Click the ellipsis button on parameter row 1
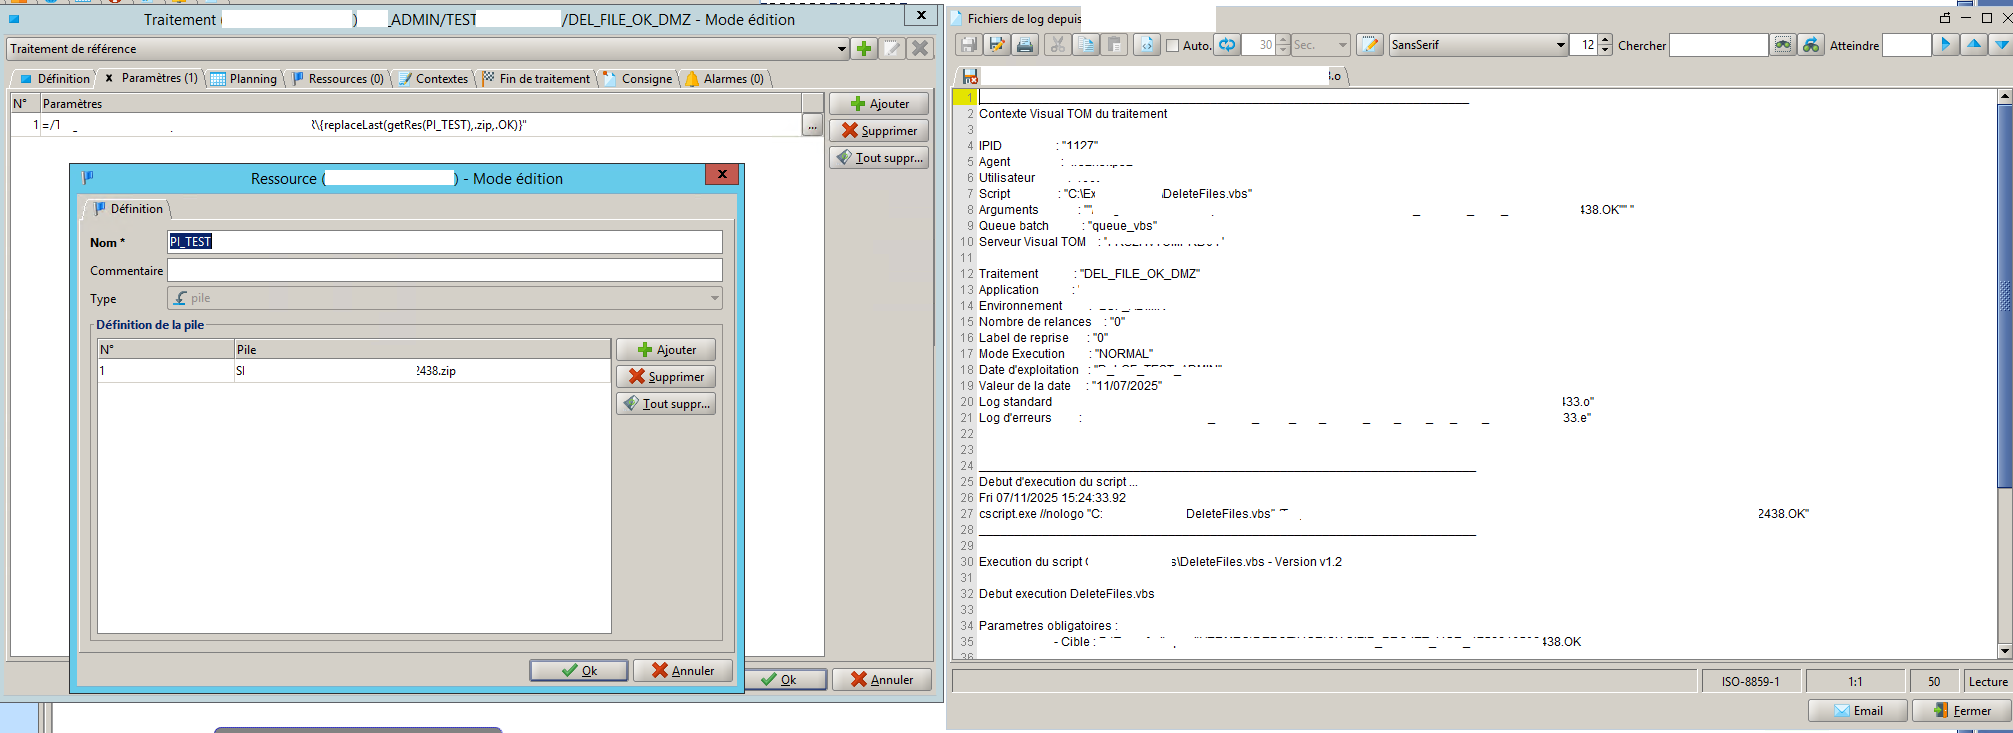2013x733 pixels. (x=812, y=125)
